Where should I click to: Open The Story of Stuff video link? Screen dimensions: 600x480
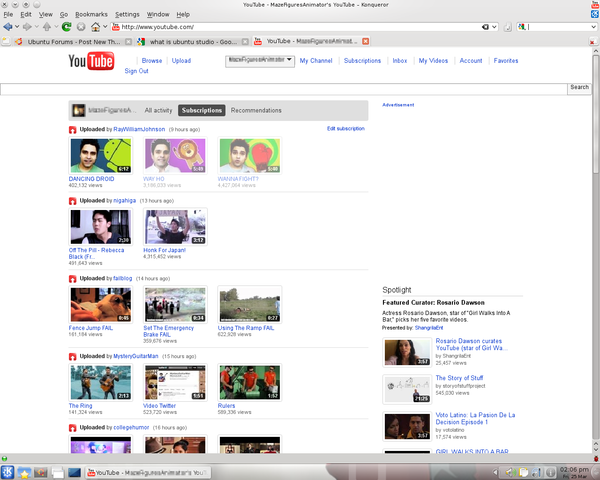click(x=459, y=378)
